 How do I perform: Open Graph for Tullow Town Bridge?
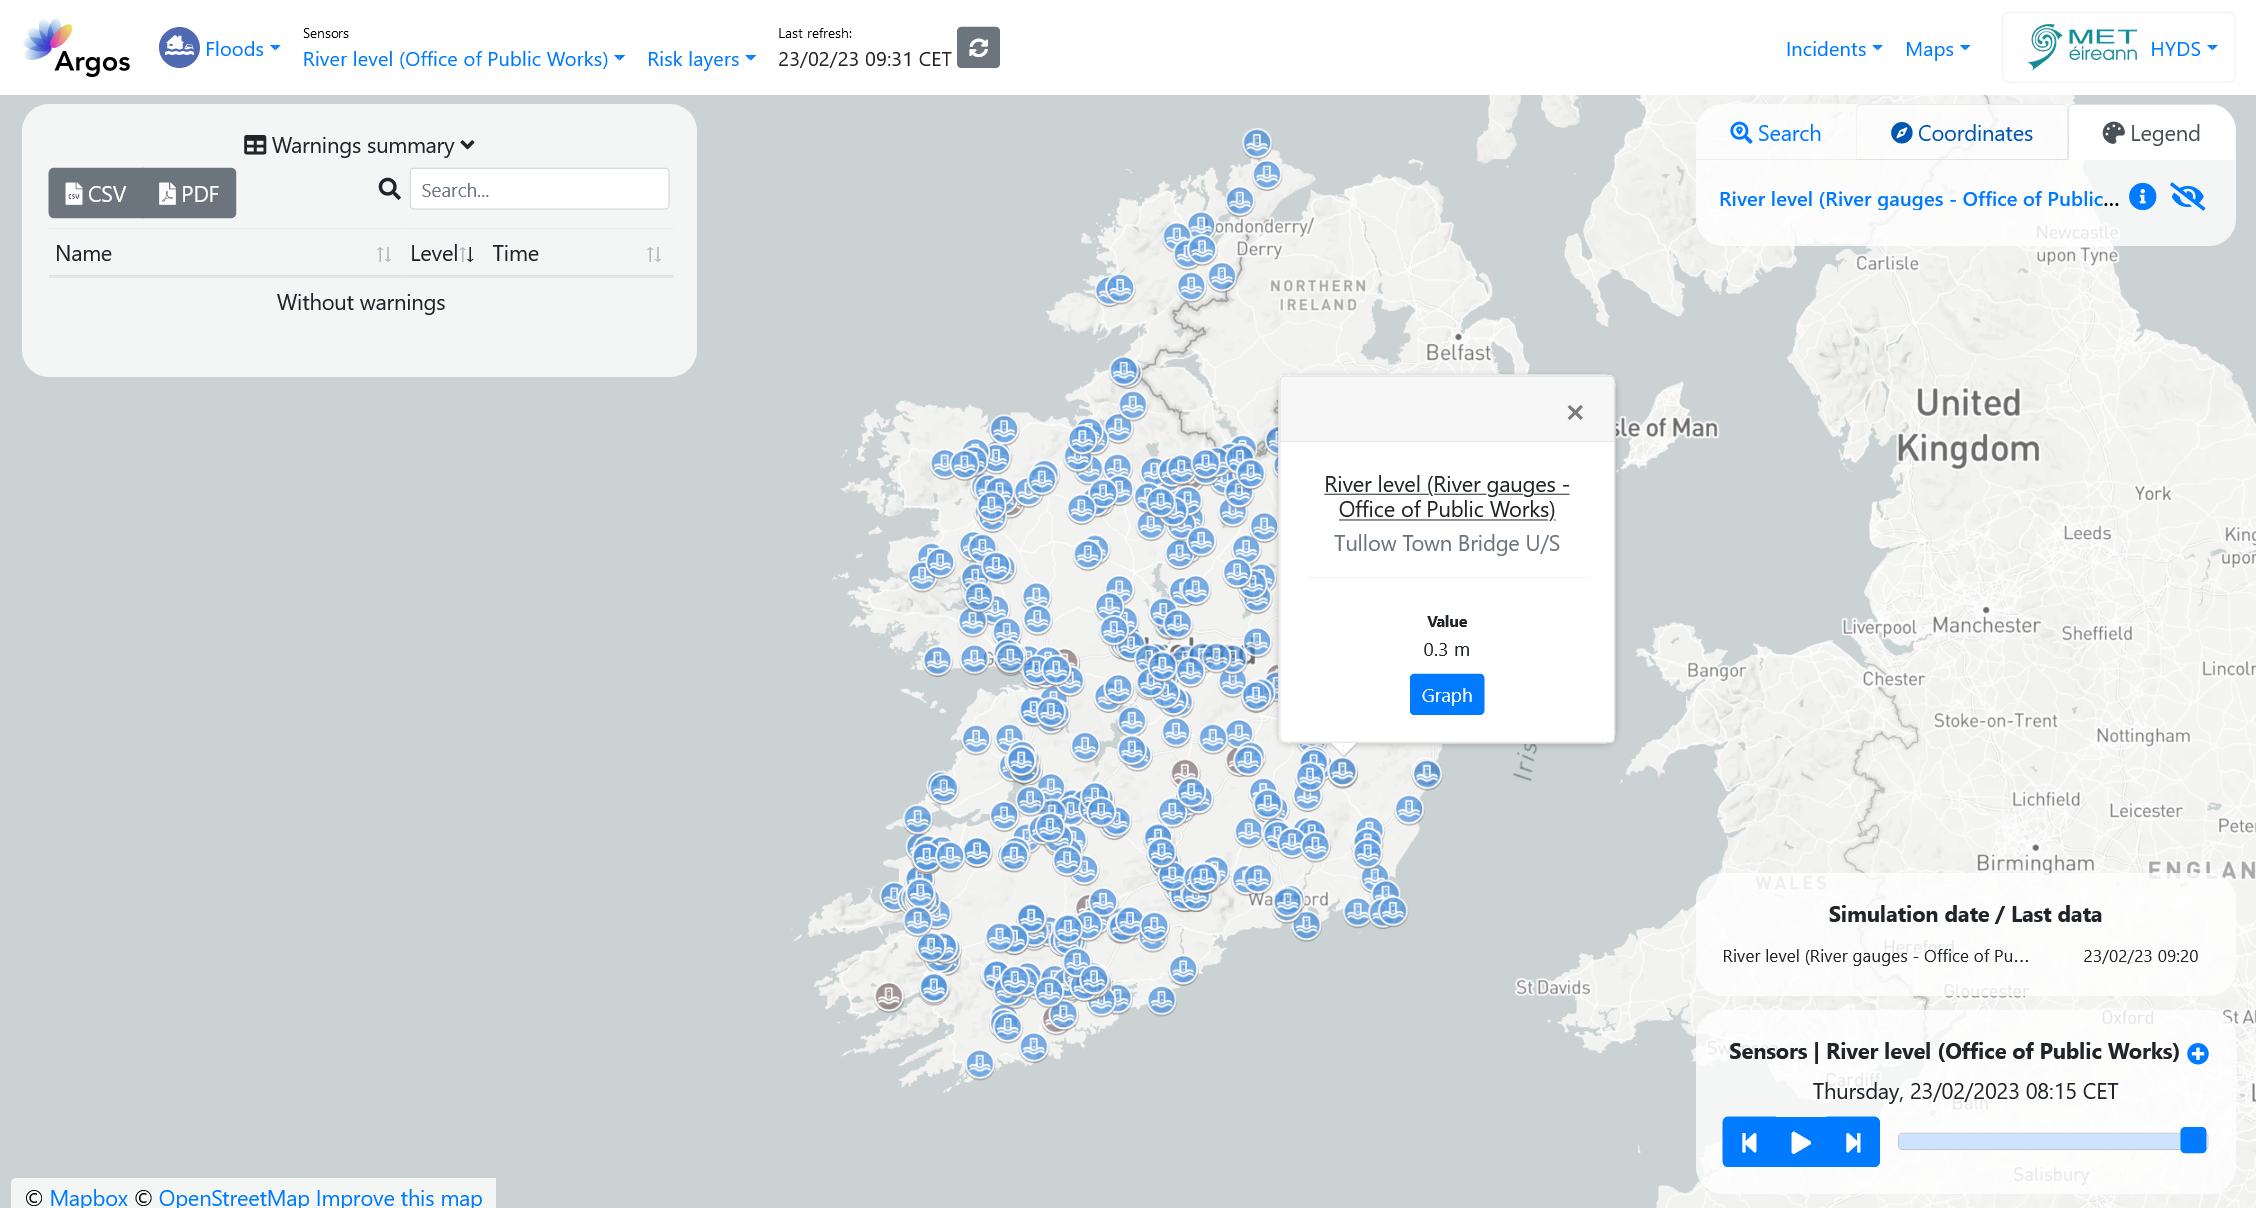click(1446, 695)
